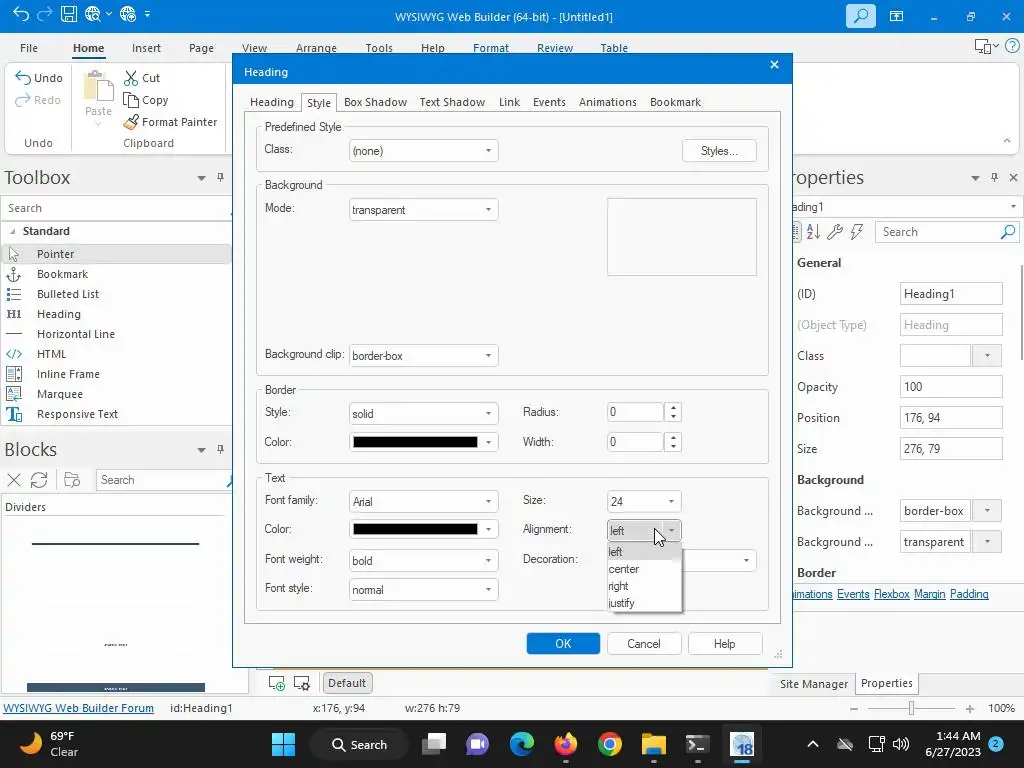Switch to the Heading tab in dialog

click(x=272, y=102)
